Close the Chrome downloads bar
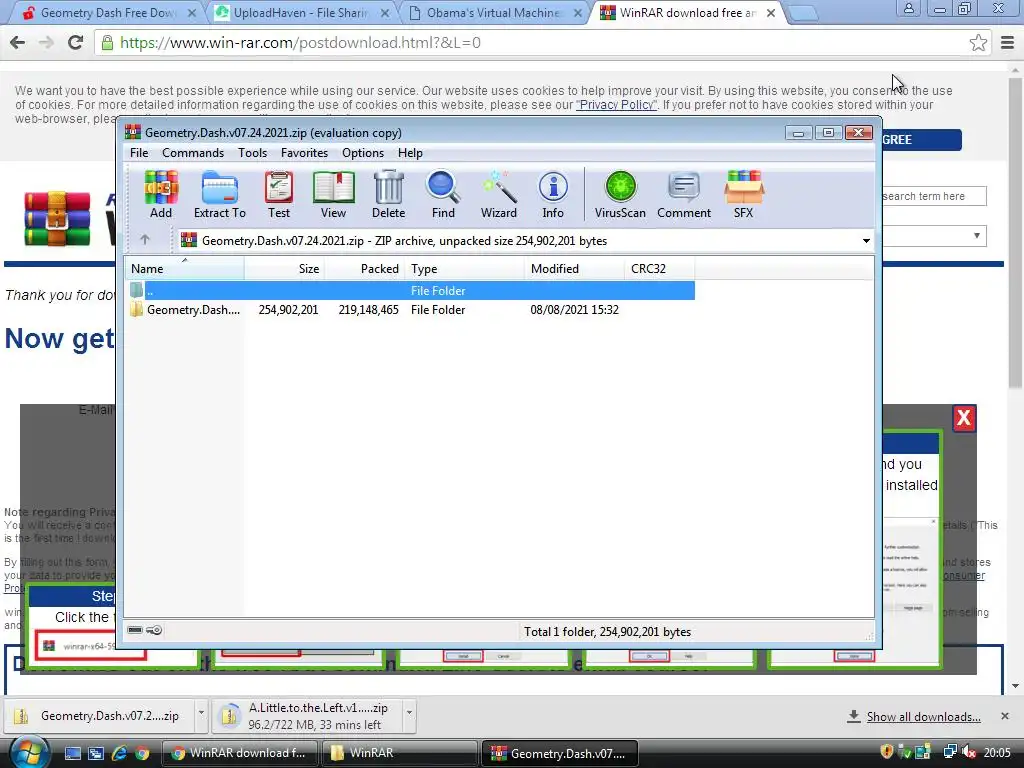 pyautogui.click(x=1005, y=716)
